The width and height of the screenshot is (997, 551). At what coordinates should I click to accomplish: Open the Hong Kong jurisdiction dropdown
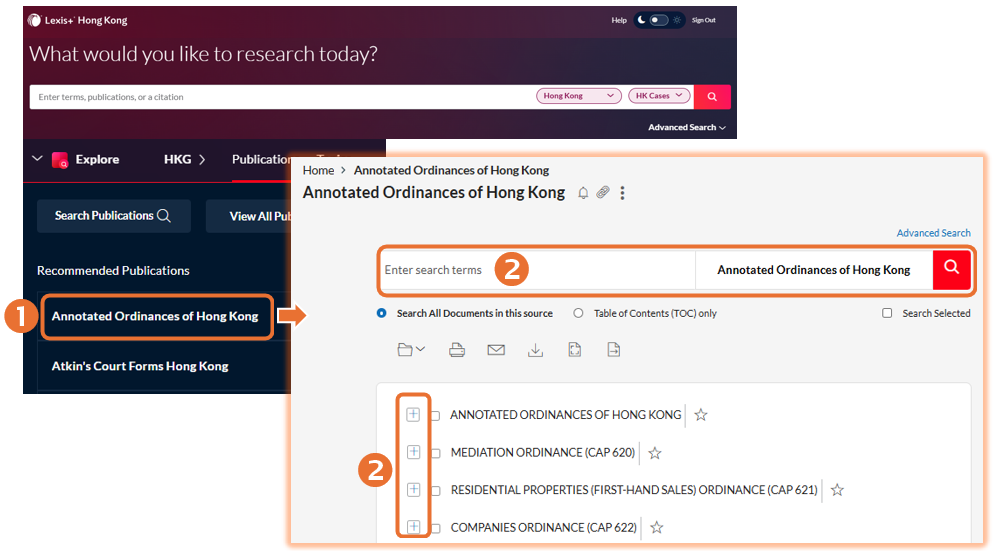tap(579, 96)
